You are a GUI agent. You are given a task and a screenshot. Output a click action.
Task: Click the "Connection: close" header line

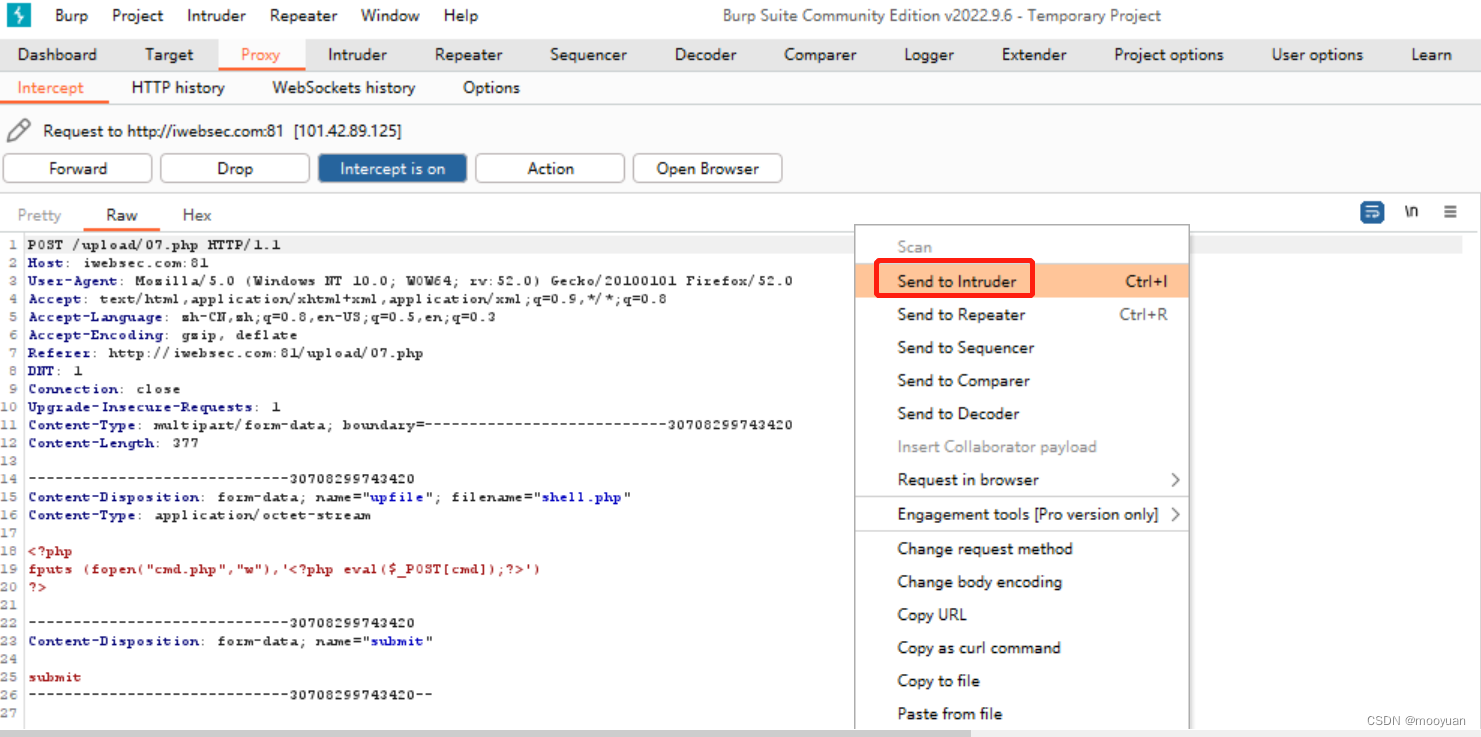coord(104,389)
